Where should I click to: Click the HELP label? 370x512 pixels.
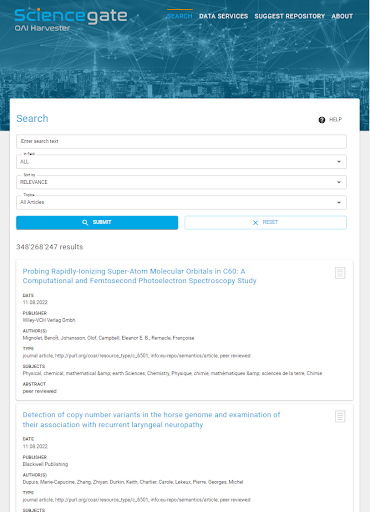pyautogui.click(x=335, y=119)
